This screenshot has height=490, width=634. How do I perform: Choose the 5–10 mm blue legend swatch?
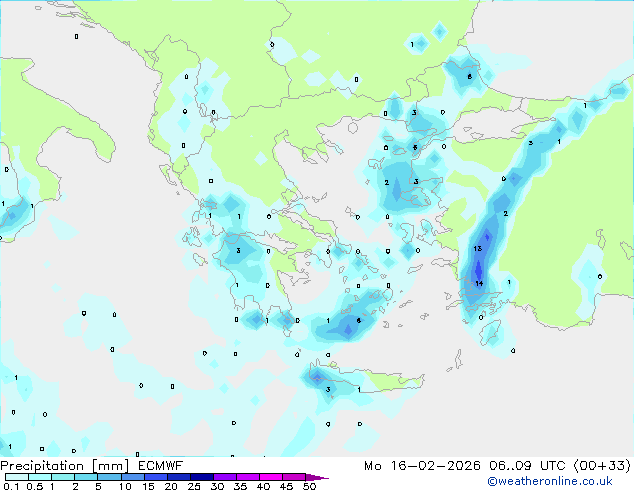(109, 477)
